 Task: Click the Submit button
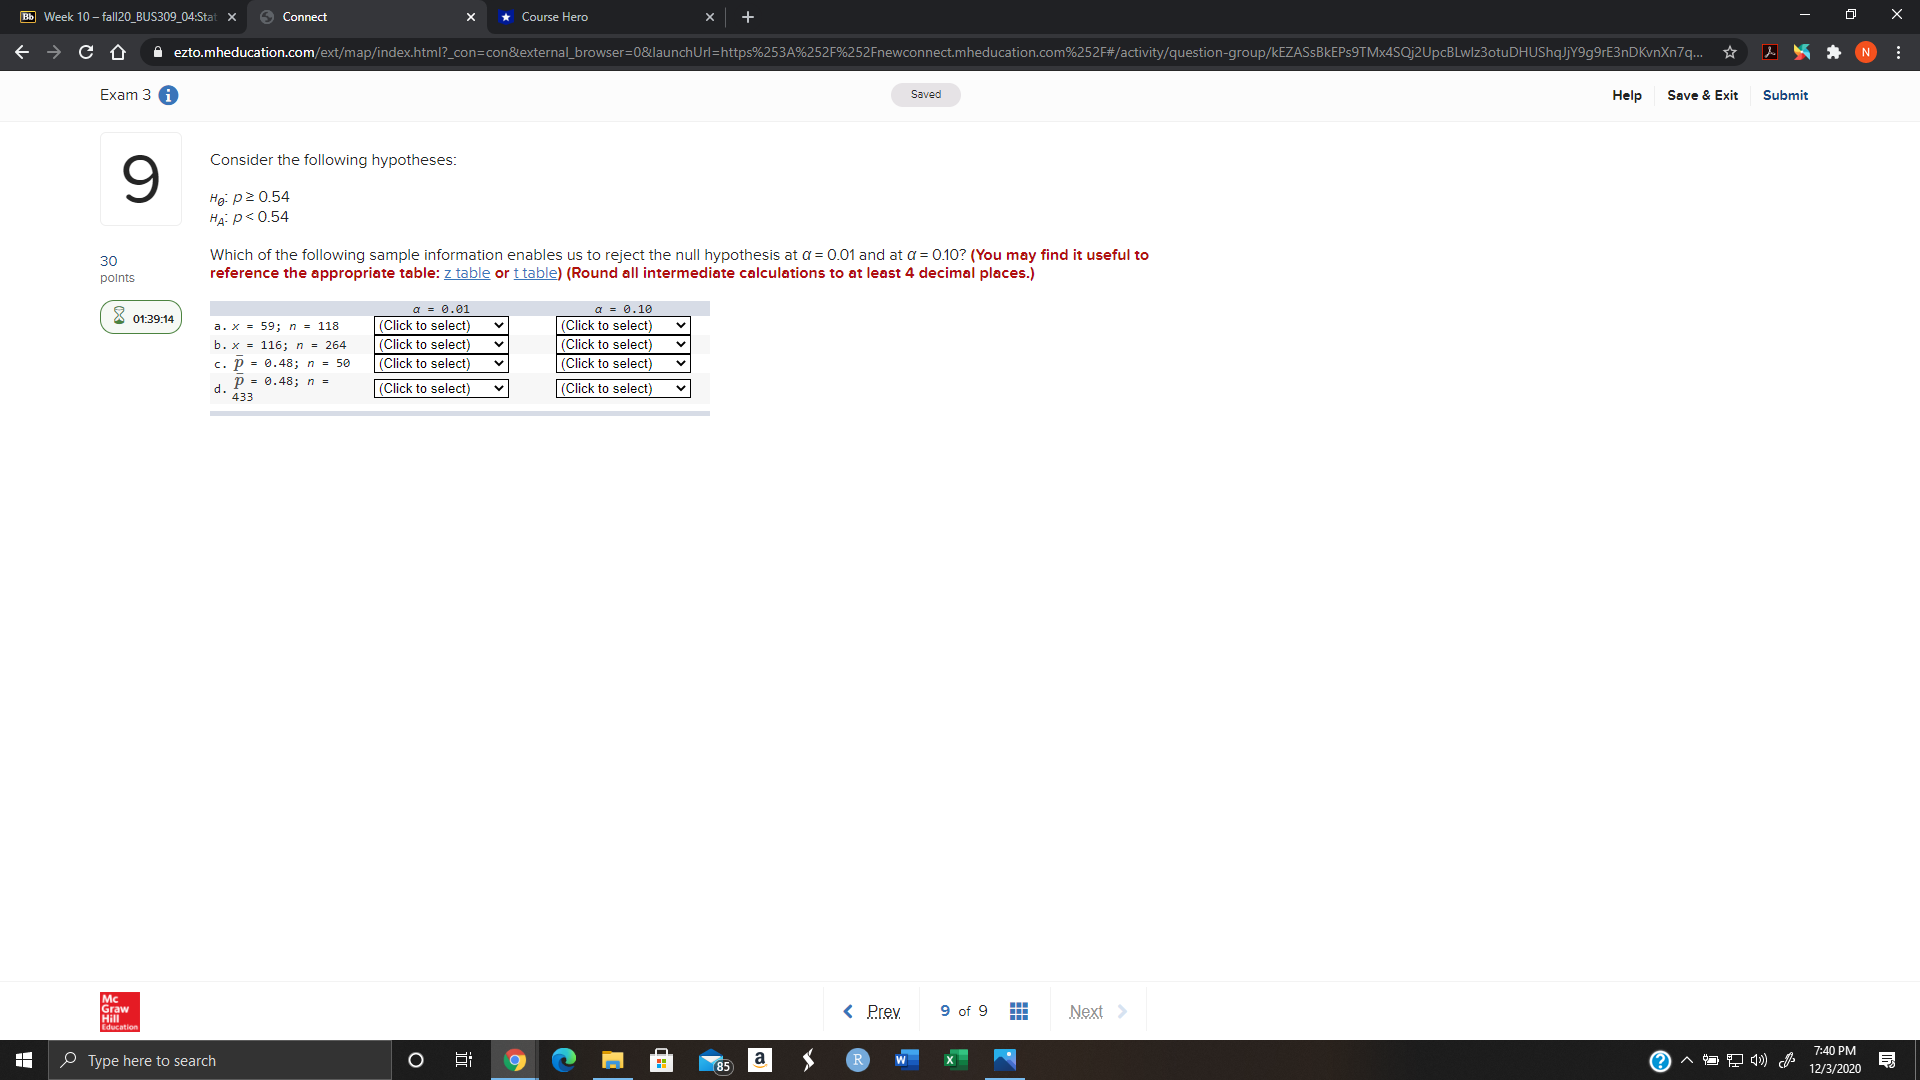pos(1786,95)
